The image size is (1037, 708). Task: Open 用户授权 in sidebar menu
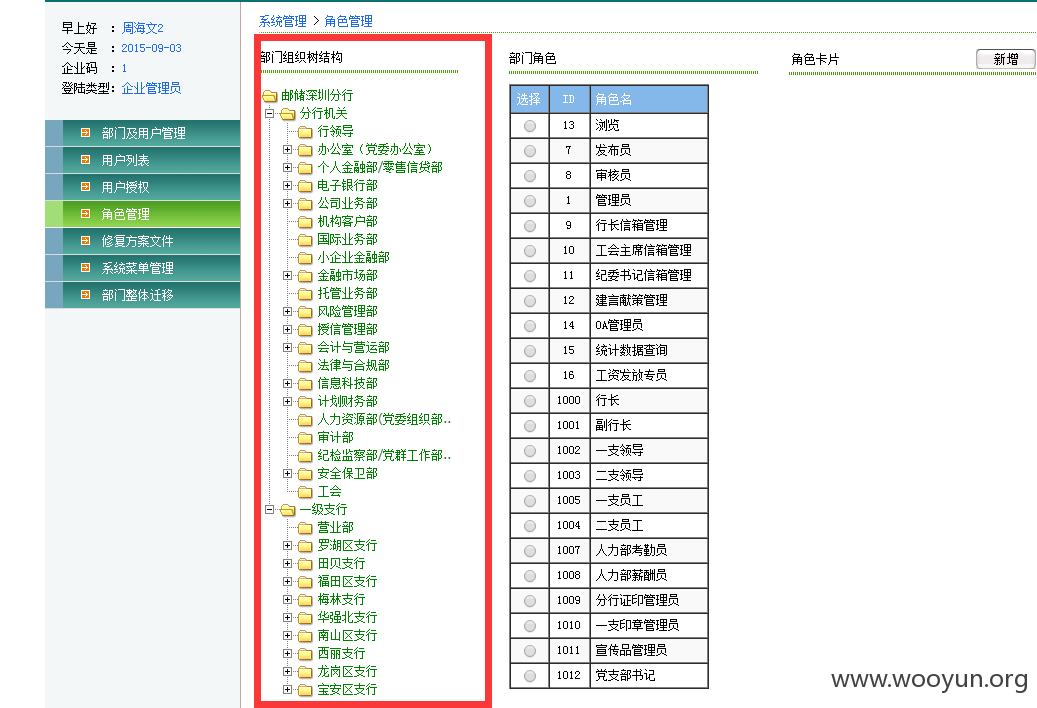[143, 187]
